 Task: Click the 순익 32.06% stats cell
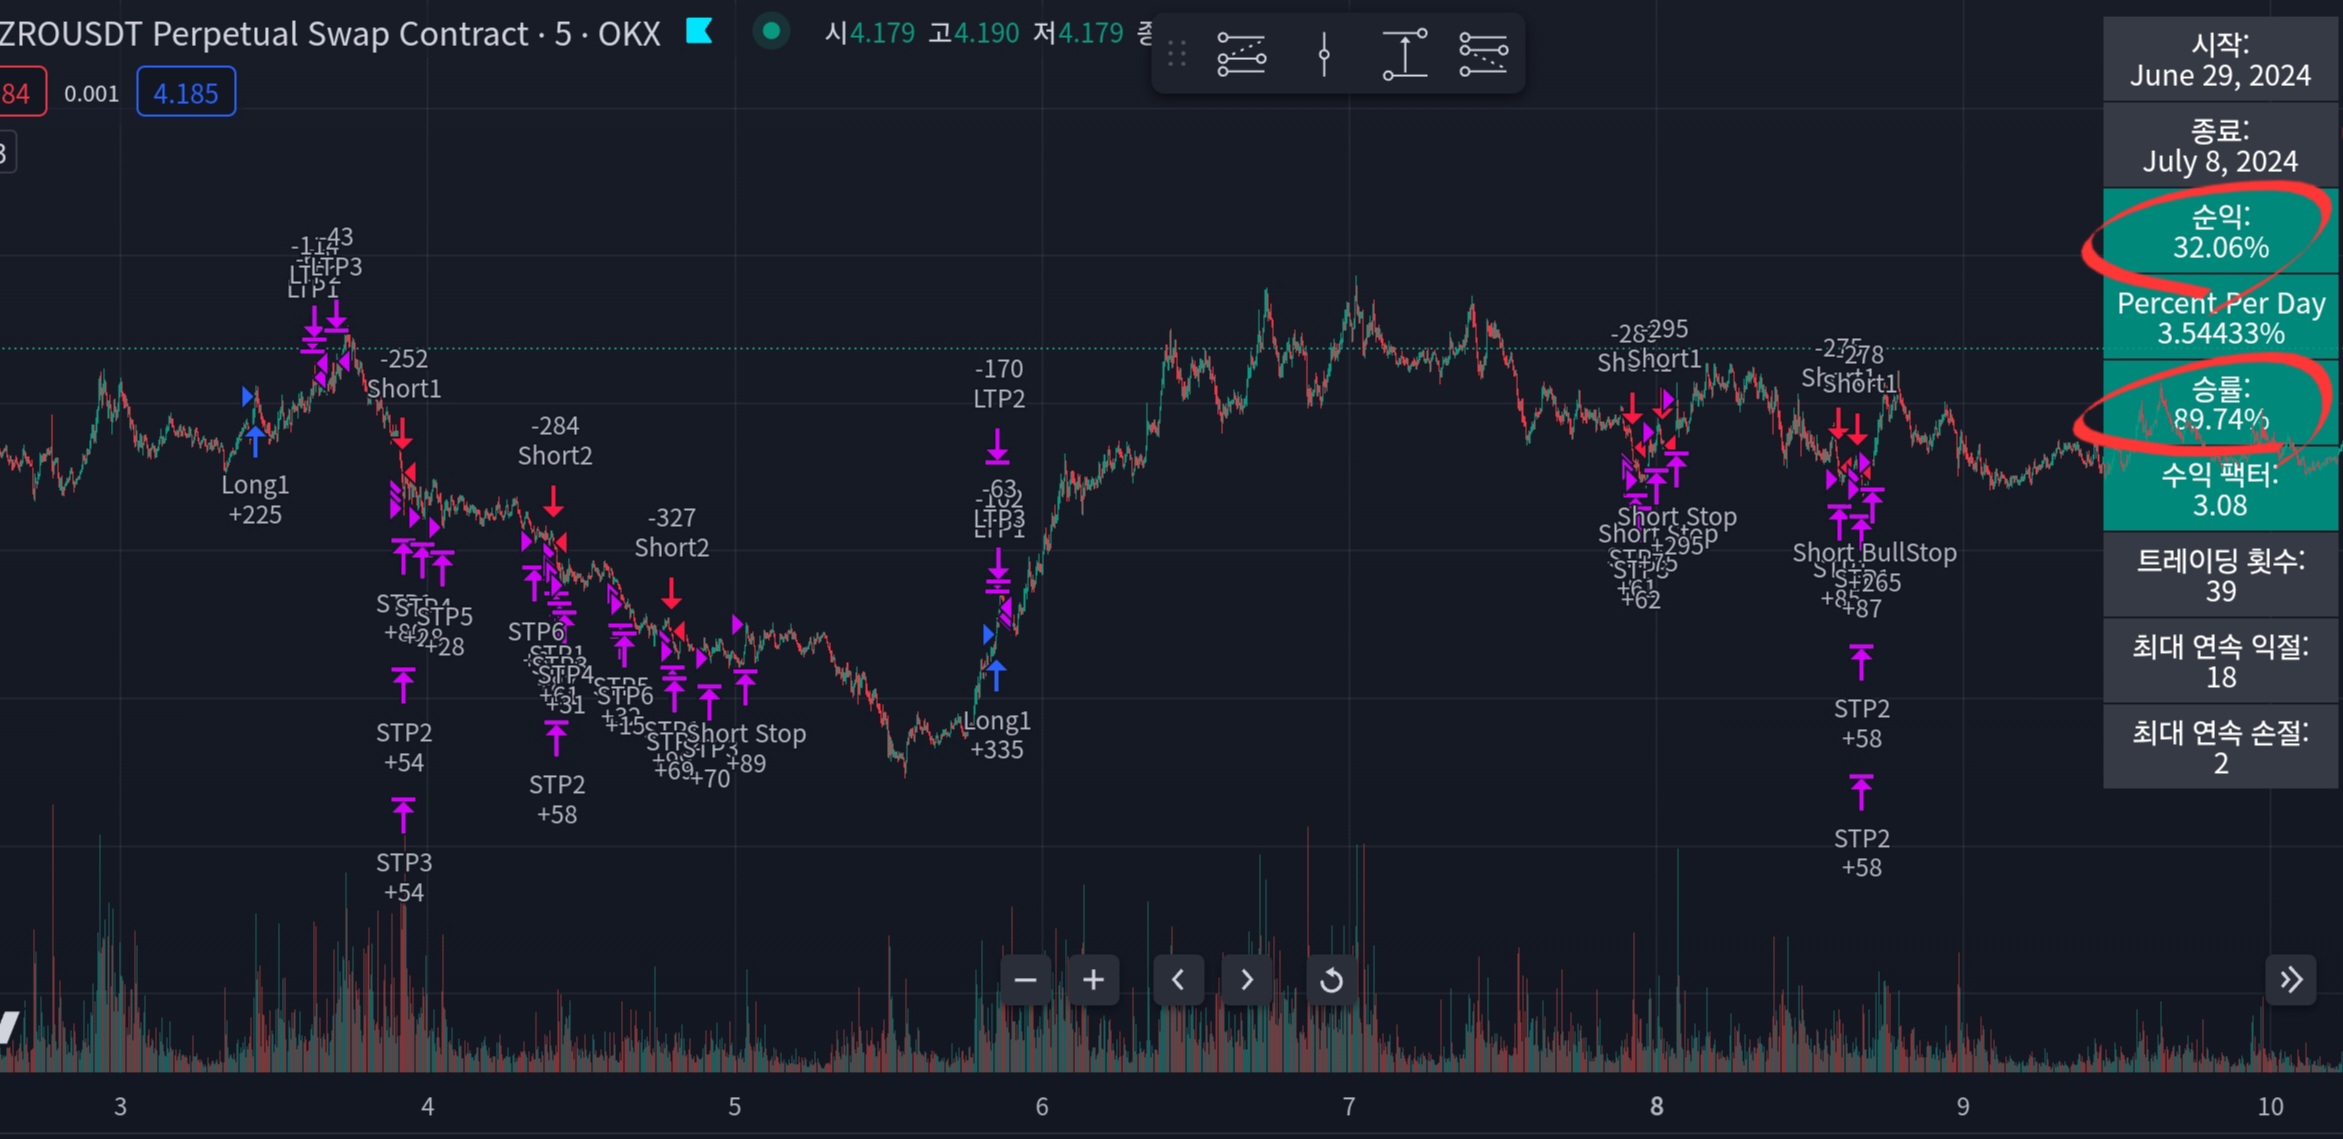tap(2220, 231)
